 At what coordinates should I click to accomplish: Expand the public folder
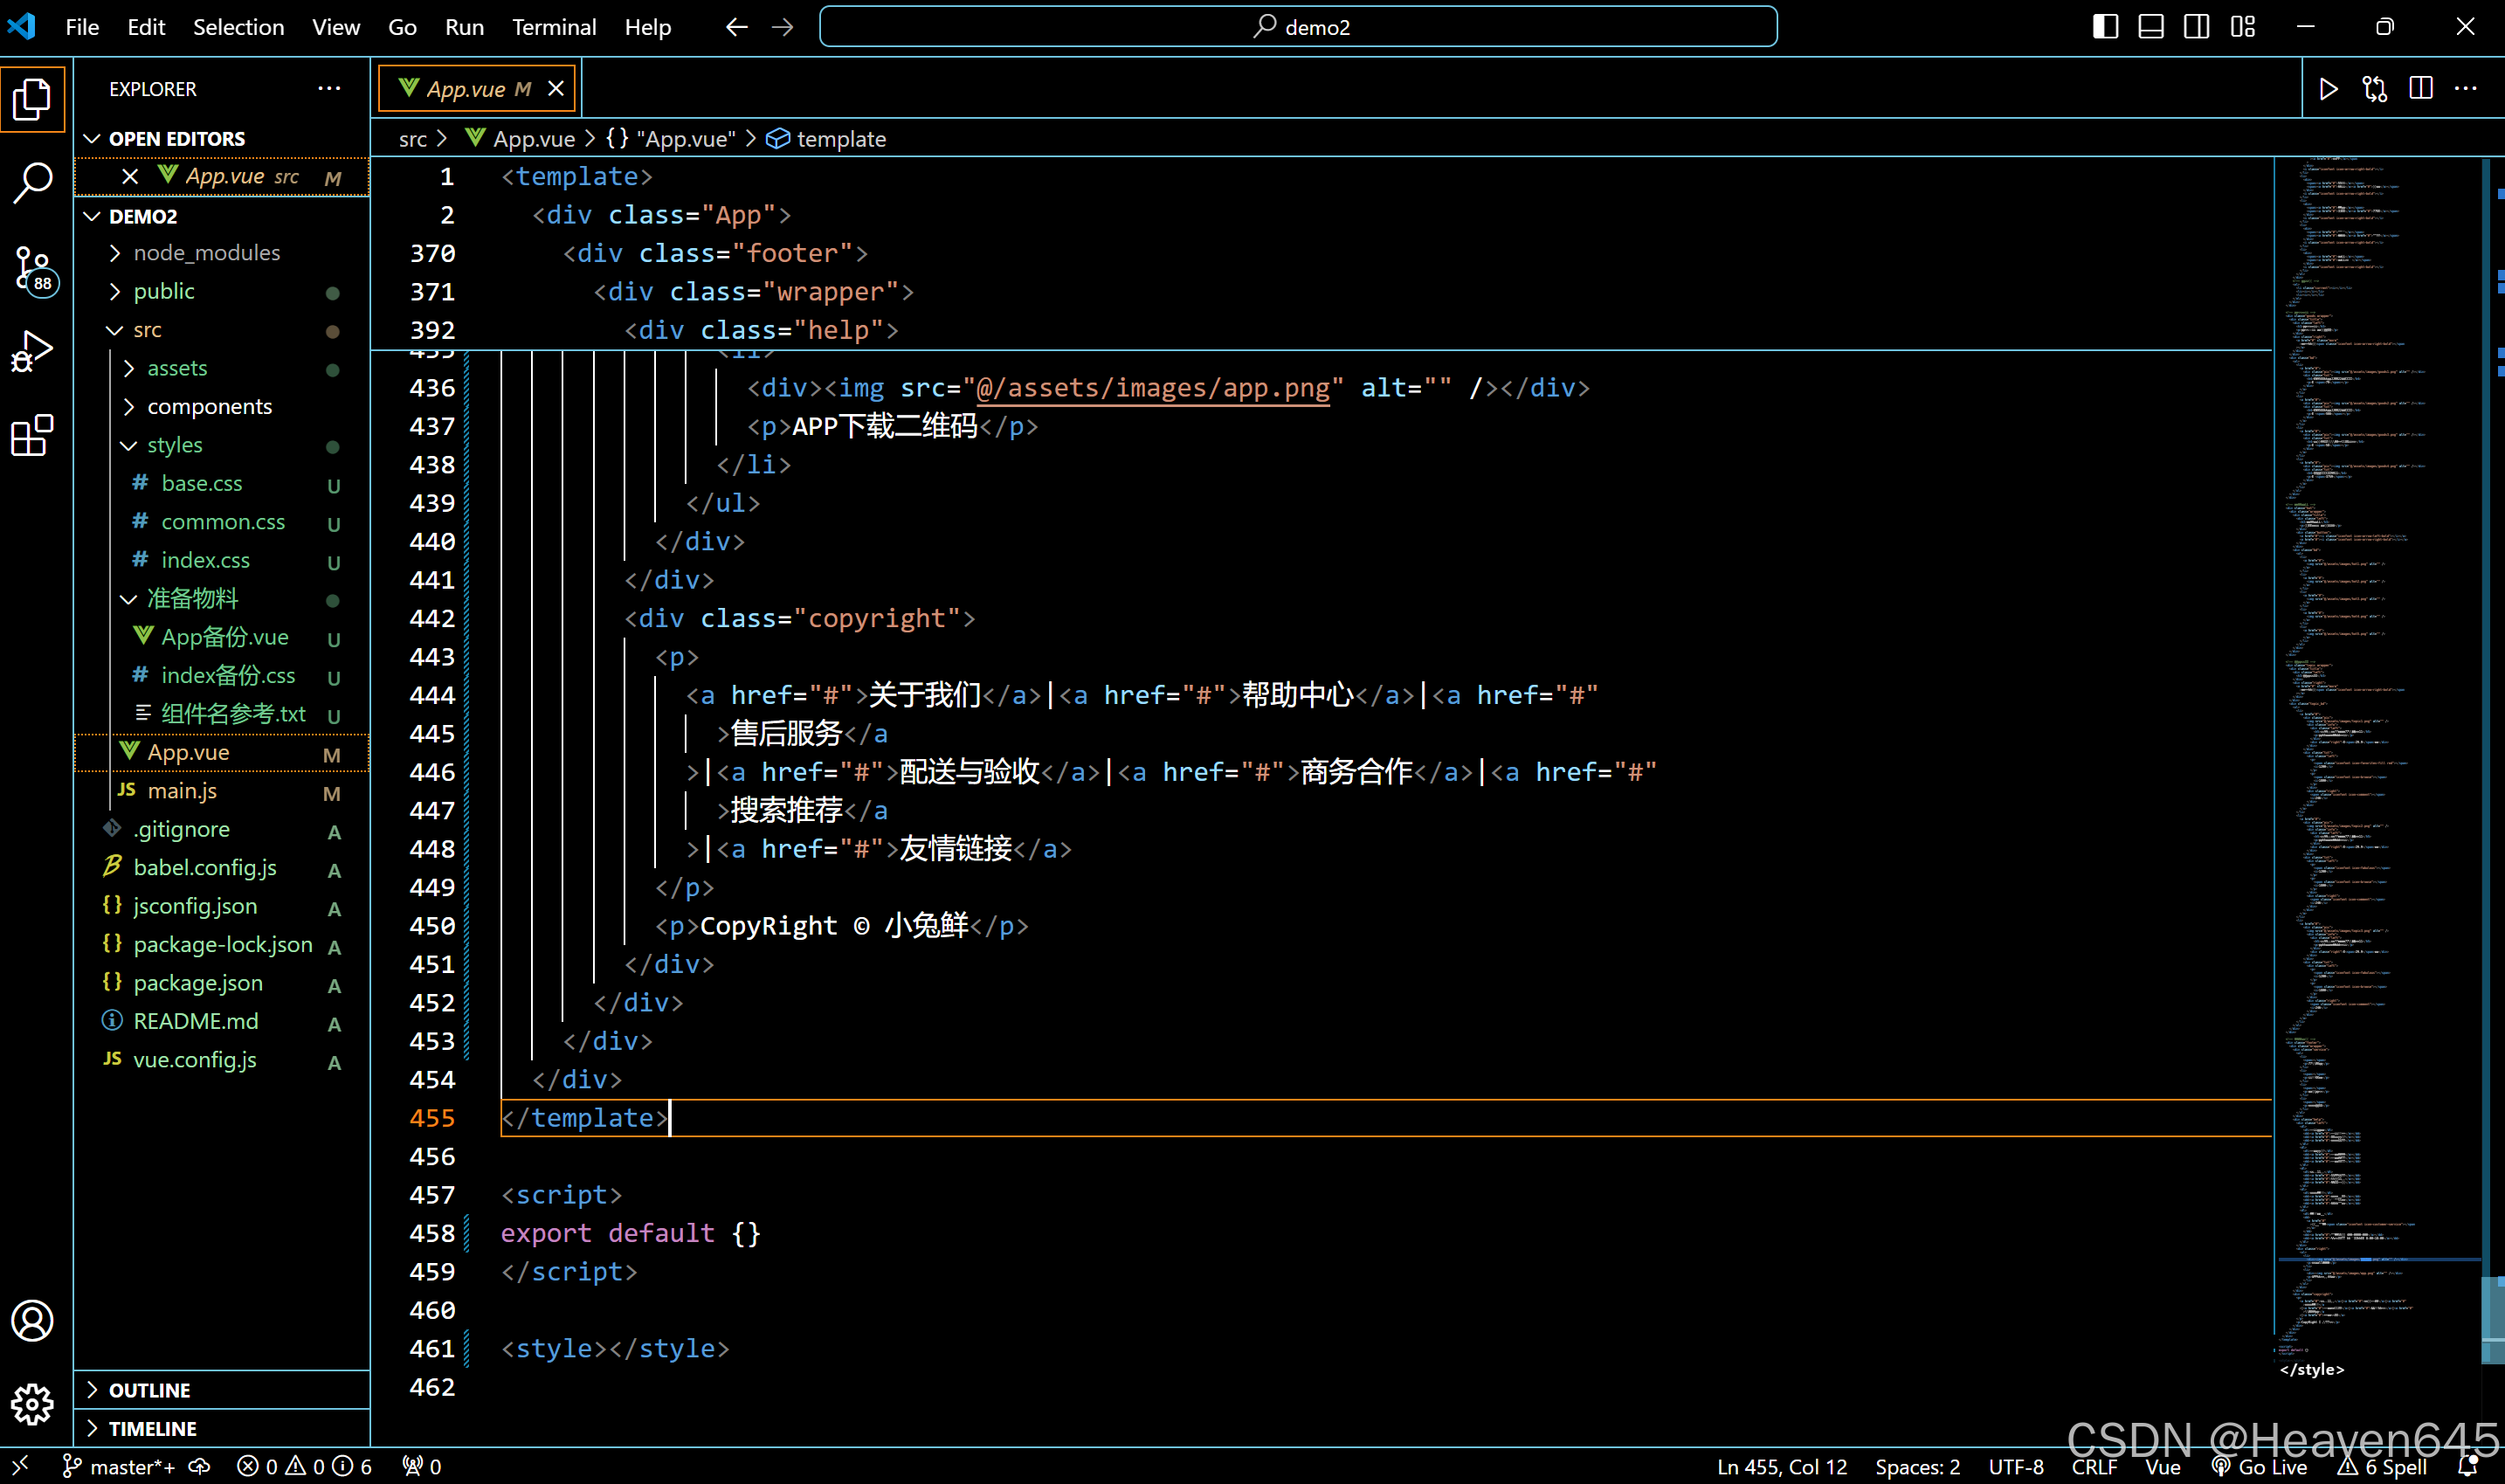[221, 291]
